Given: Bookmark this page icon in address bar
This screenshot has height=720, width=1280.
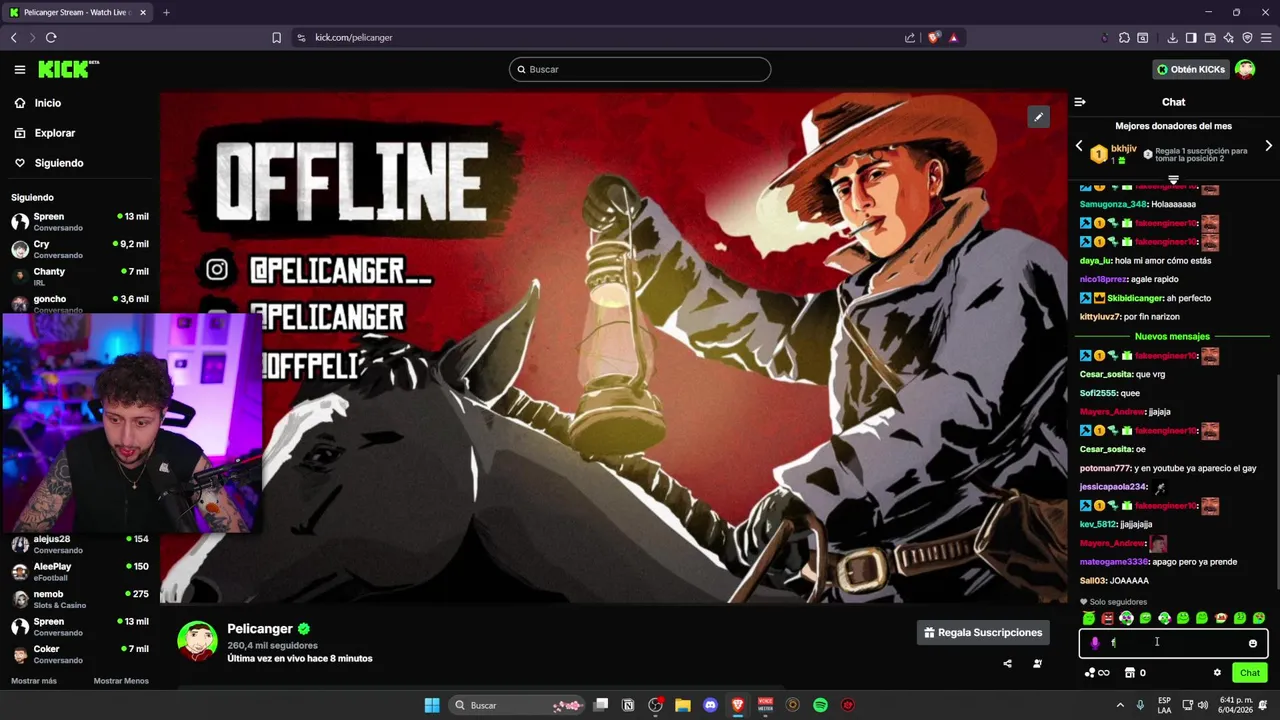Looking at the screenshot, I should pos(277,38).
